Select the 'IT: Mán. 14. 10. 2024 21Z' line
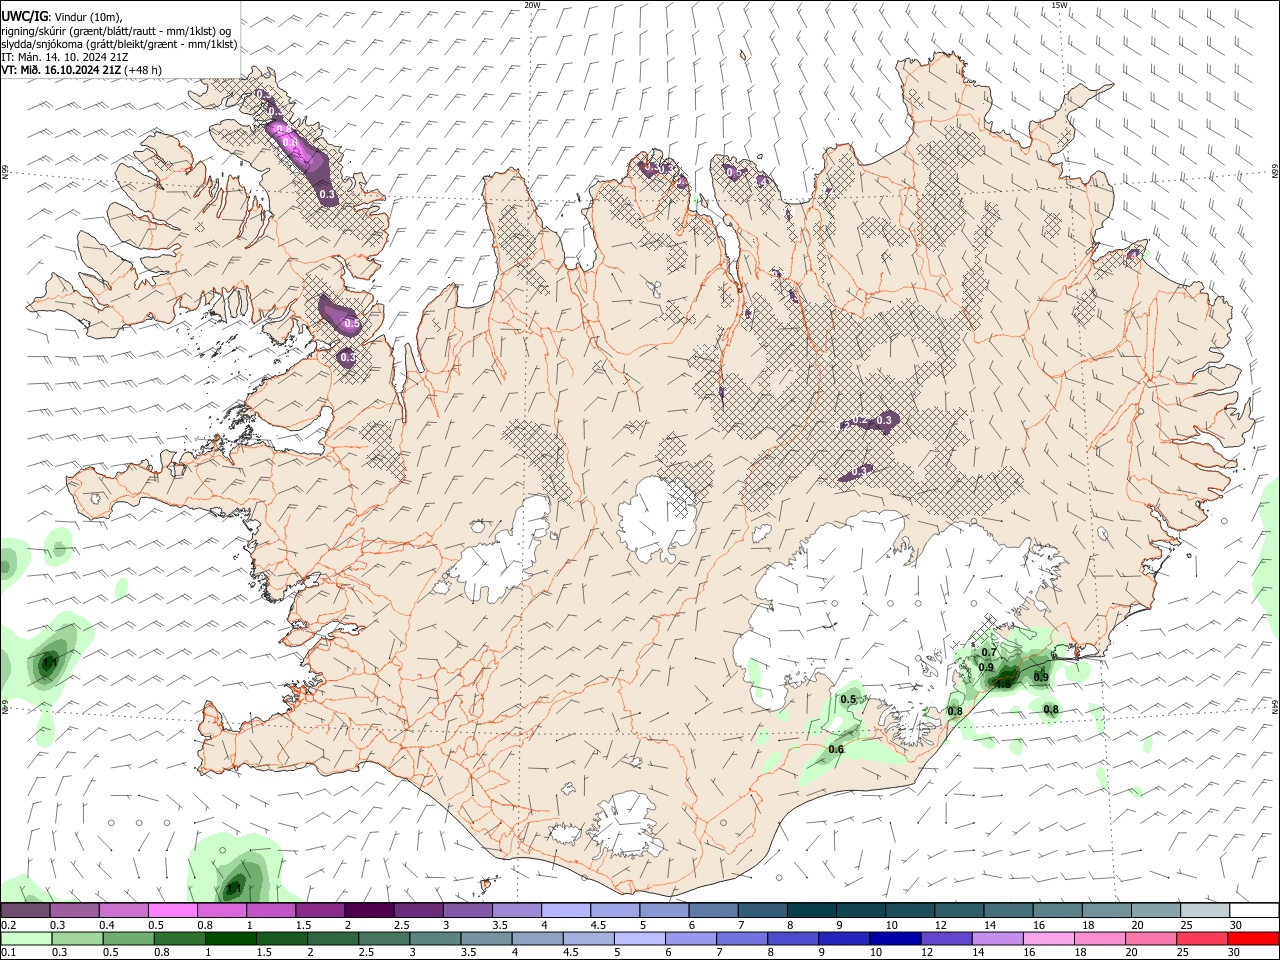1280x960 pixels. click(65, 57)
